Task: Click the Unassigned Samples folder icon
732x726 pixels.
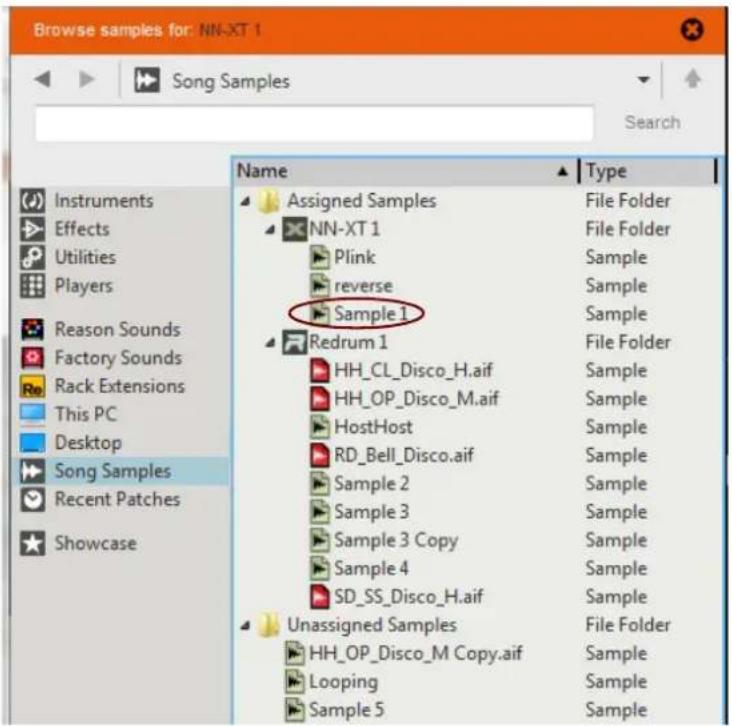Action: (269, 626)
